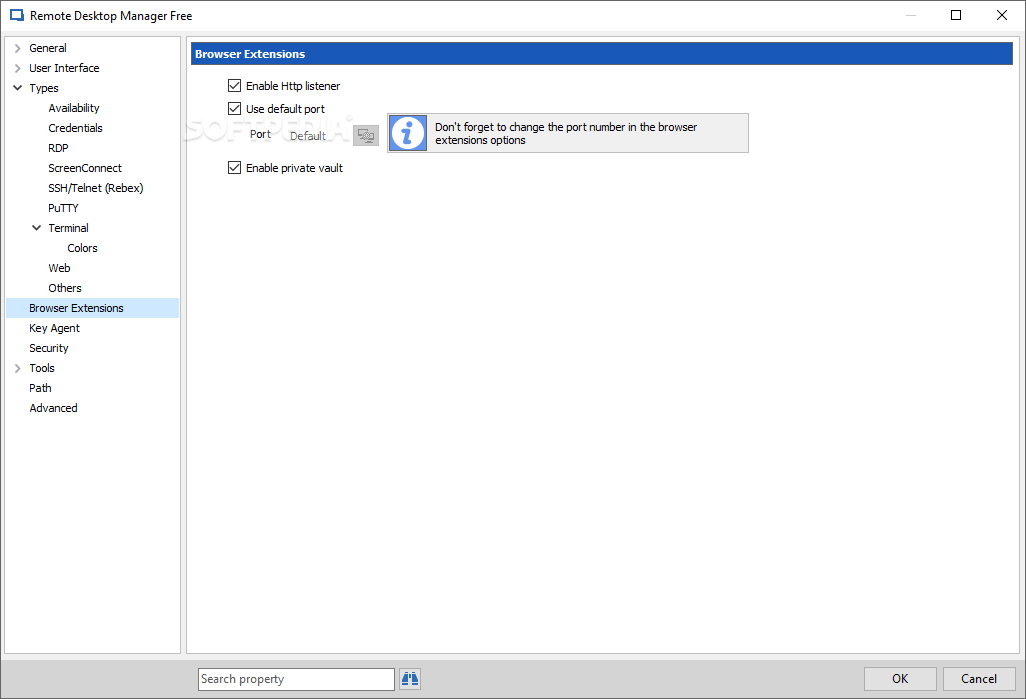Open the SSH/Telnet (Rebex) settings page
This screenshot has width=1026, height=699.
96,188
